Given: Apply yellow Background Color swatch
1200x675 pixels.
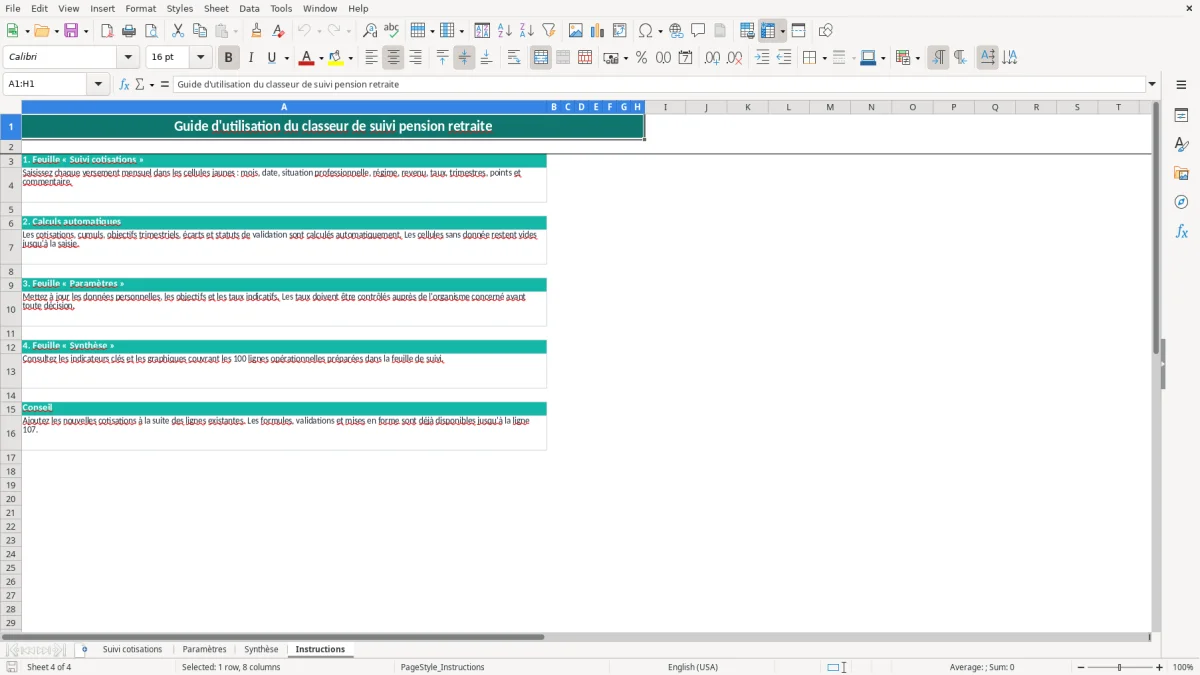Looking at the screenshot, I should click(336, 58).
